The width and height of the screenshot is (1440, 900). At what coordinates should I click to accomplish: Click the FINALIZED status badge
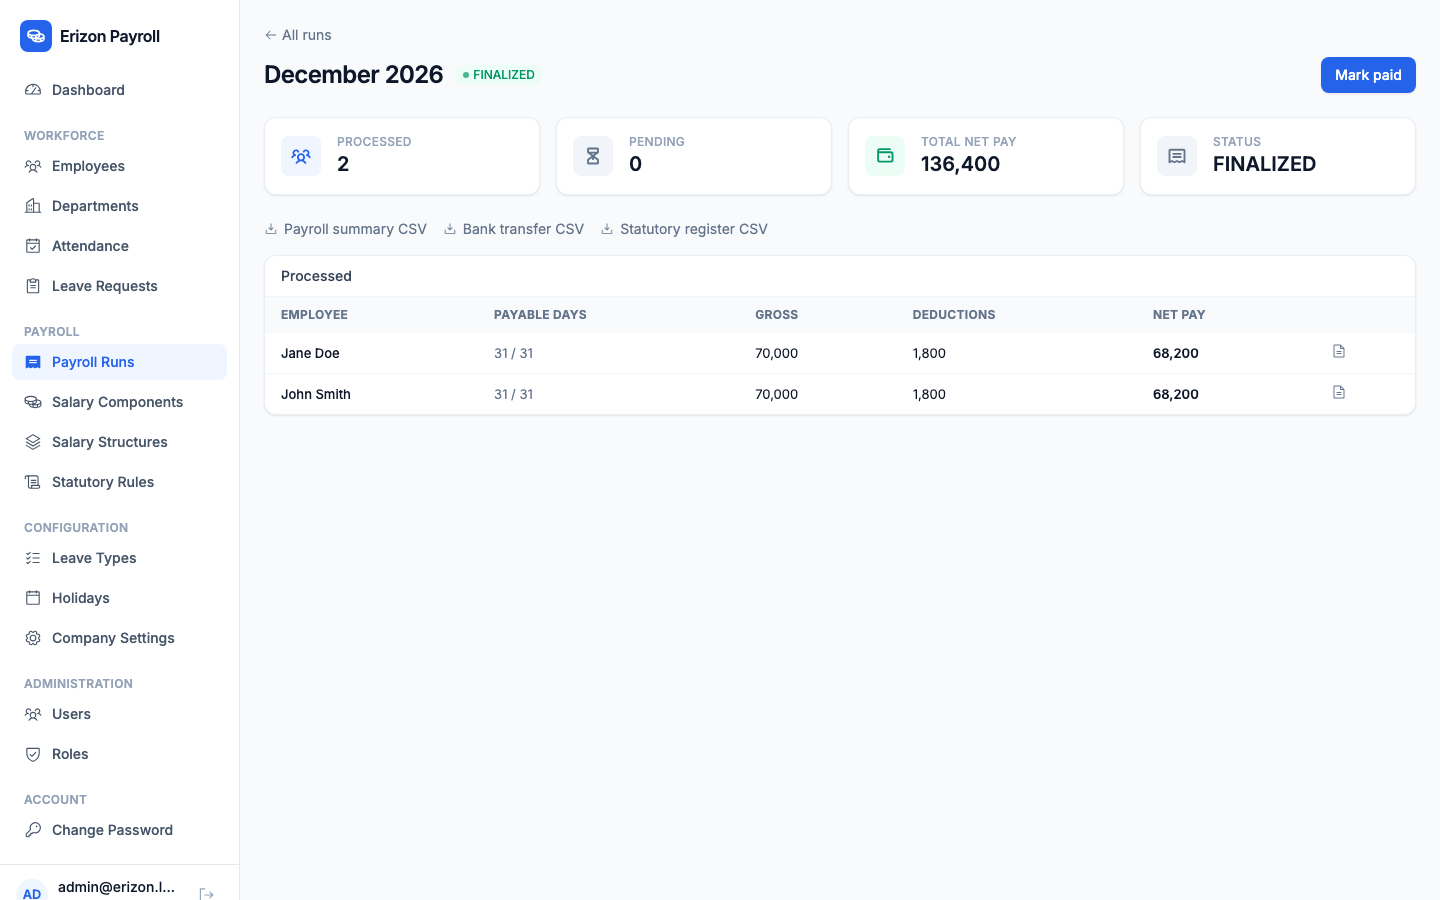pos(499,75)
